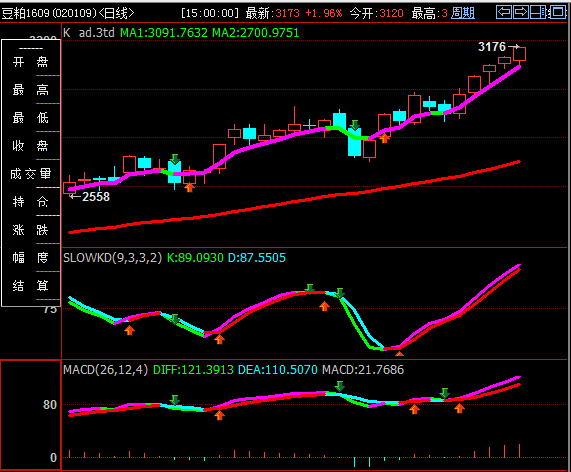Click 最低 row in the info panel

[31, 118]
